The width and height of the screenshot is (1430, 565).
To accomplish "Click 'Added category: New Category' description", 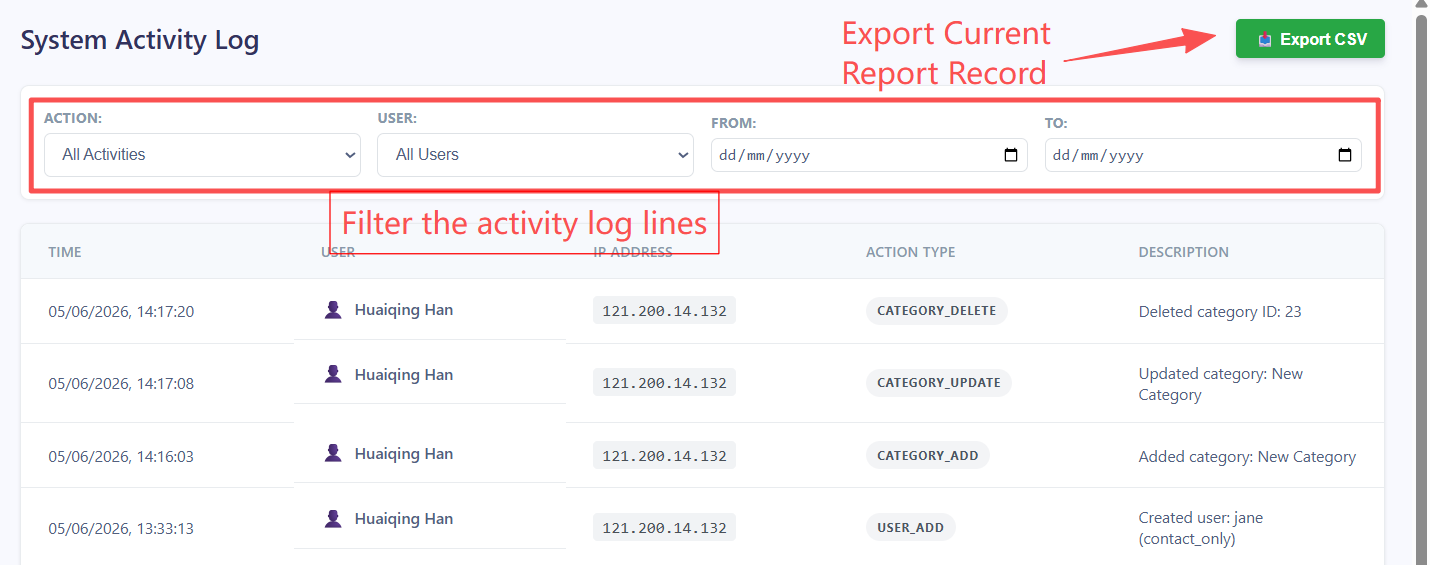I will 1247,457.
